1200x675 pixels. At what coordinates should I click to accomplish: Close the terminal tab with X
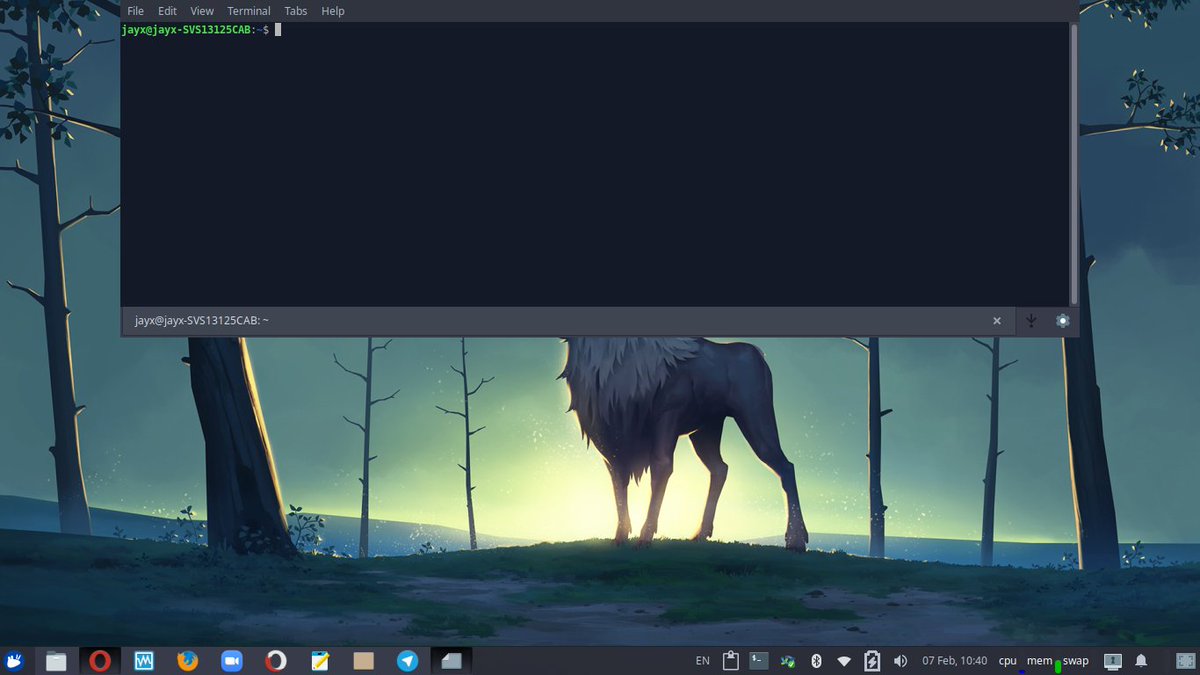click(997, 321)
